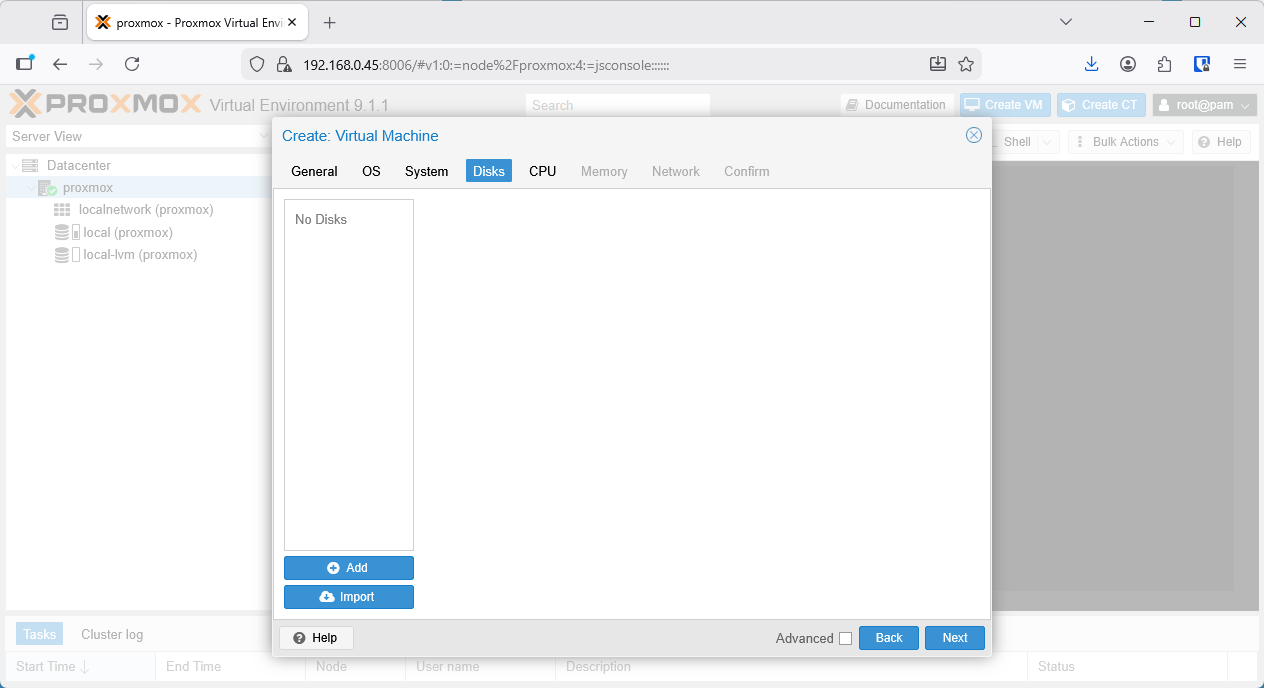
Task: Select local (proxmox) storage
Action: (128, 232)
